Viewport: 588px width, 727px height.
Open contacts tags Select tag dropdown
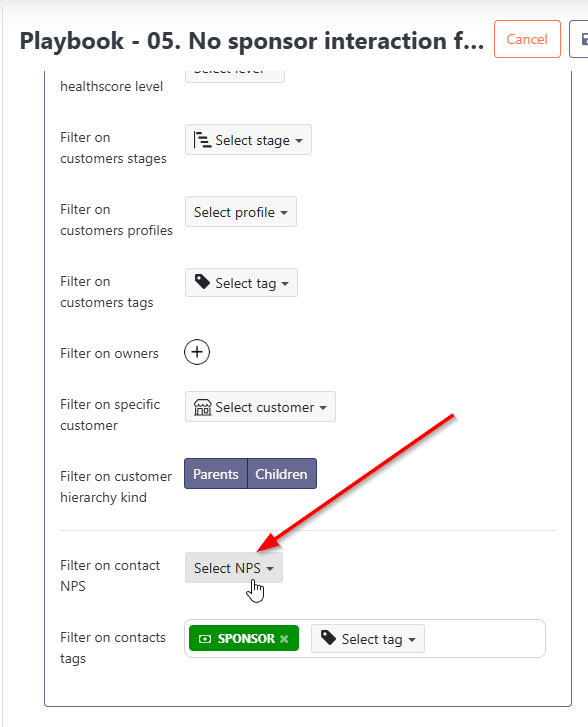(x=368, y=639)
